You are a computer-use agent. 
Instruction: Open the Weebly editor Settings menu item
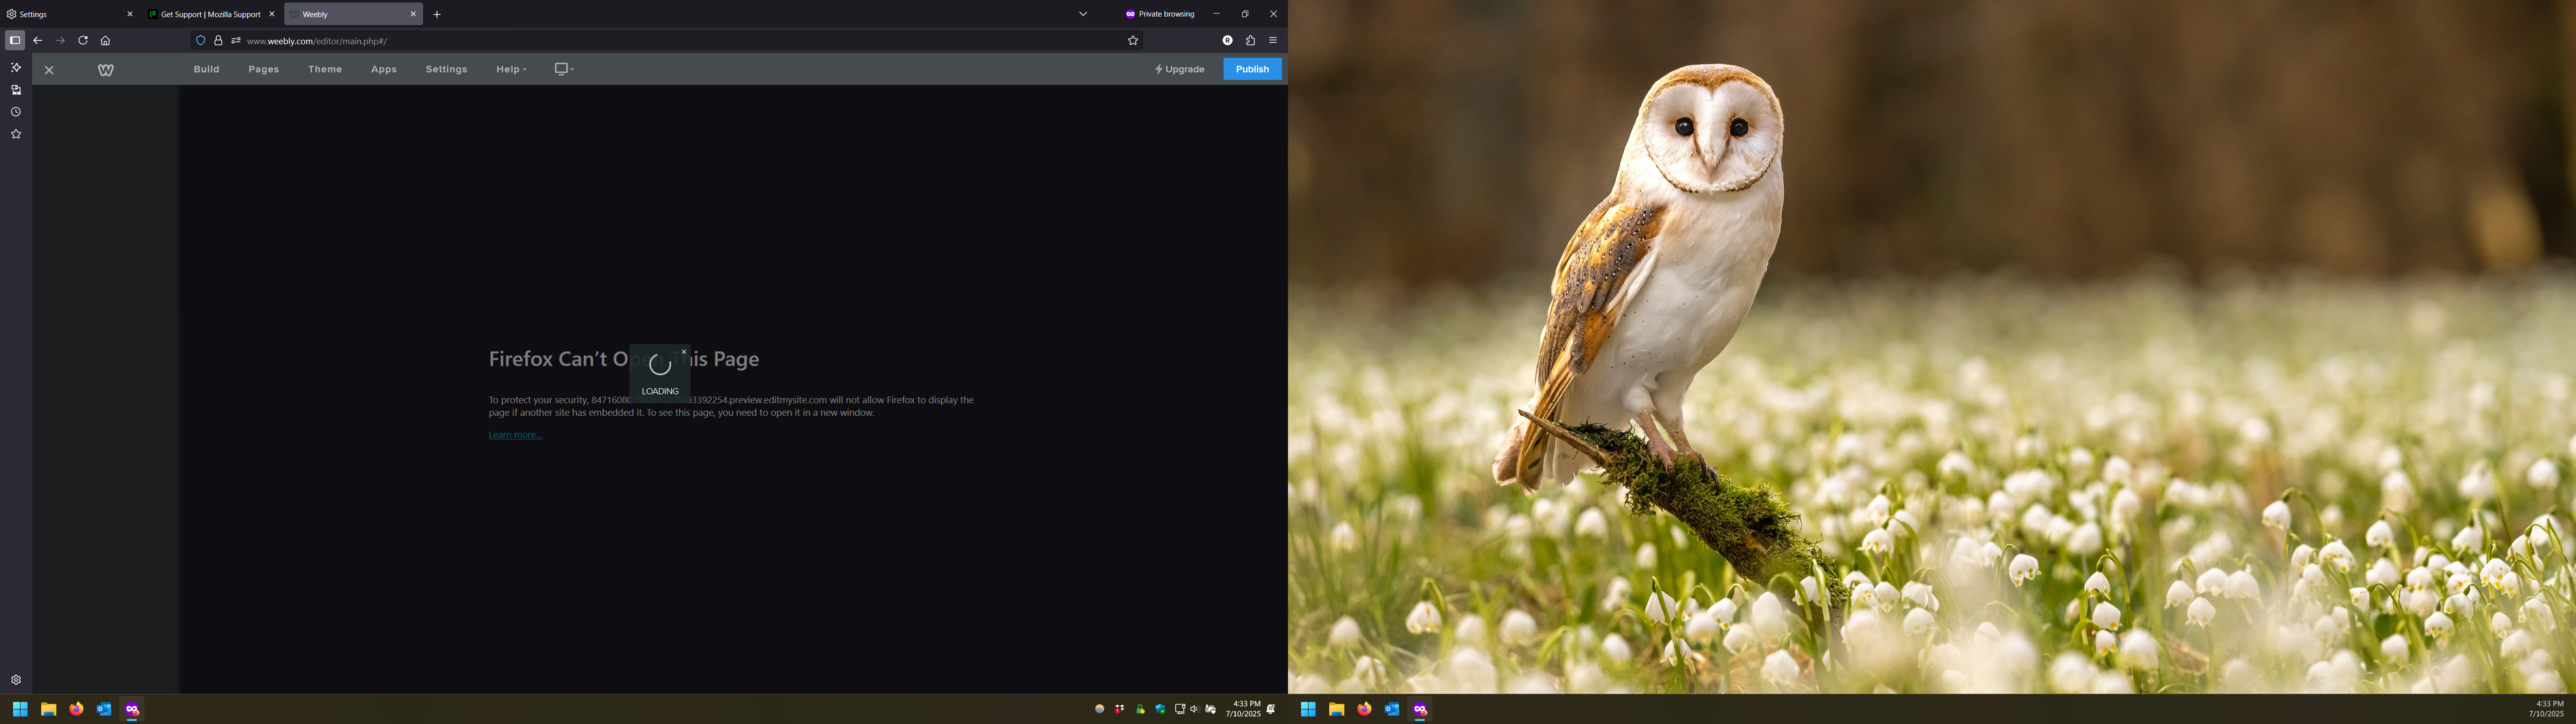[x=446, y=69]
